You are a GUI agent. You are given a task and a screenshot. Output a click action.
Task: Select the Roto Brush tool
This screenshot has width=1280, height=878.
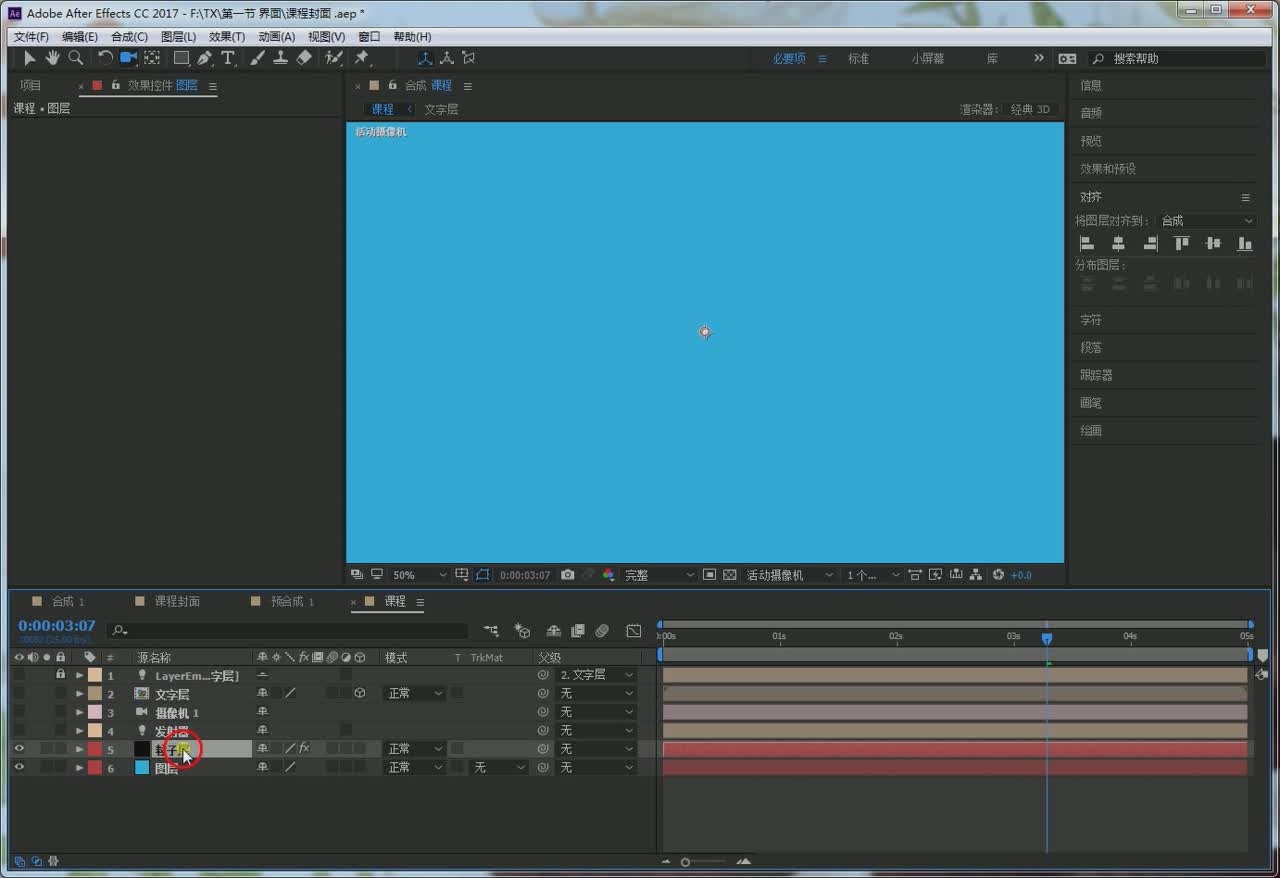tap(334, 59)
